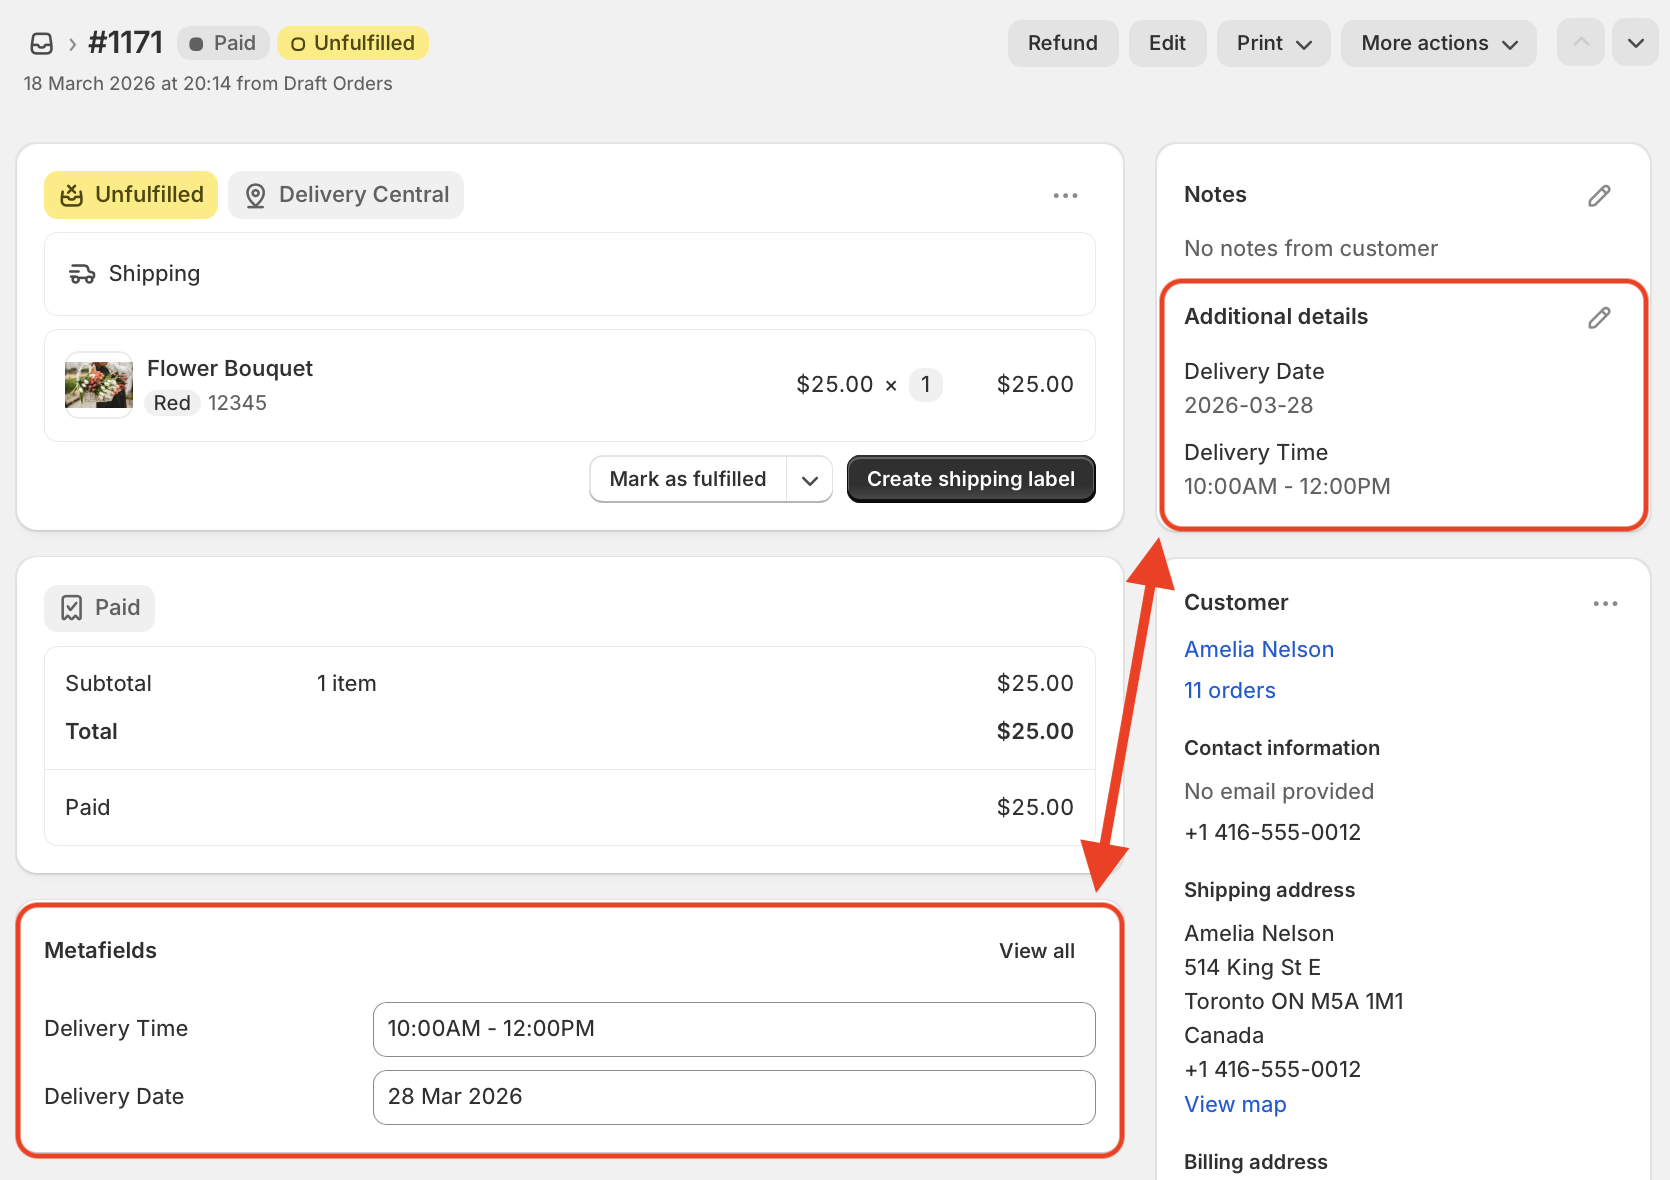Screen dimensions: 1670x1180
Task: Expand the Mark as fulfilled dropdown arrow
Action: (x=810, y=480)
